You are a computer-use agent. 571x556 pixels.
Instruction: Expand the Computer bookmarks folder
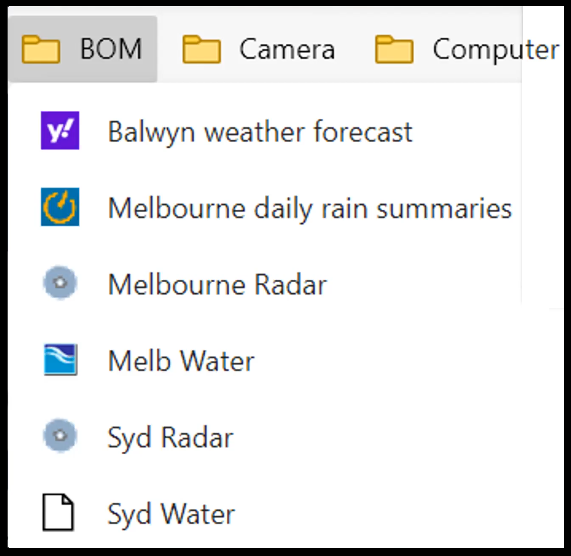point(467,49)
